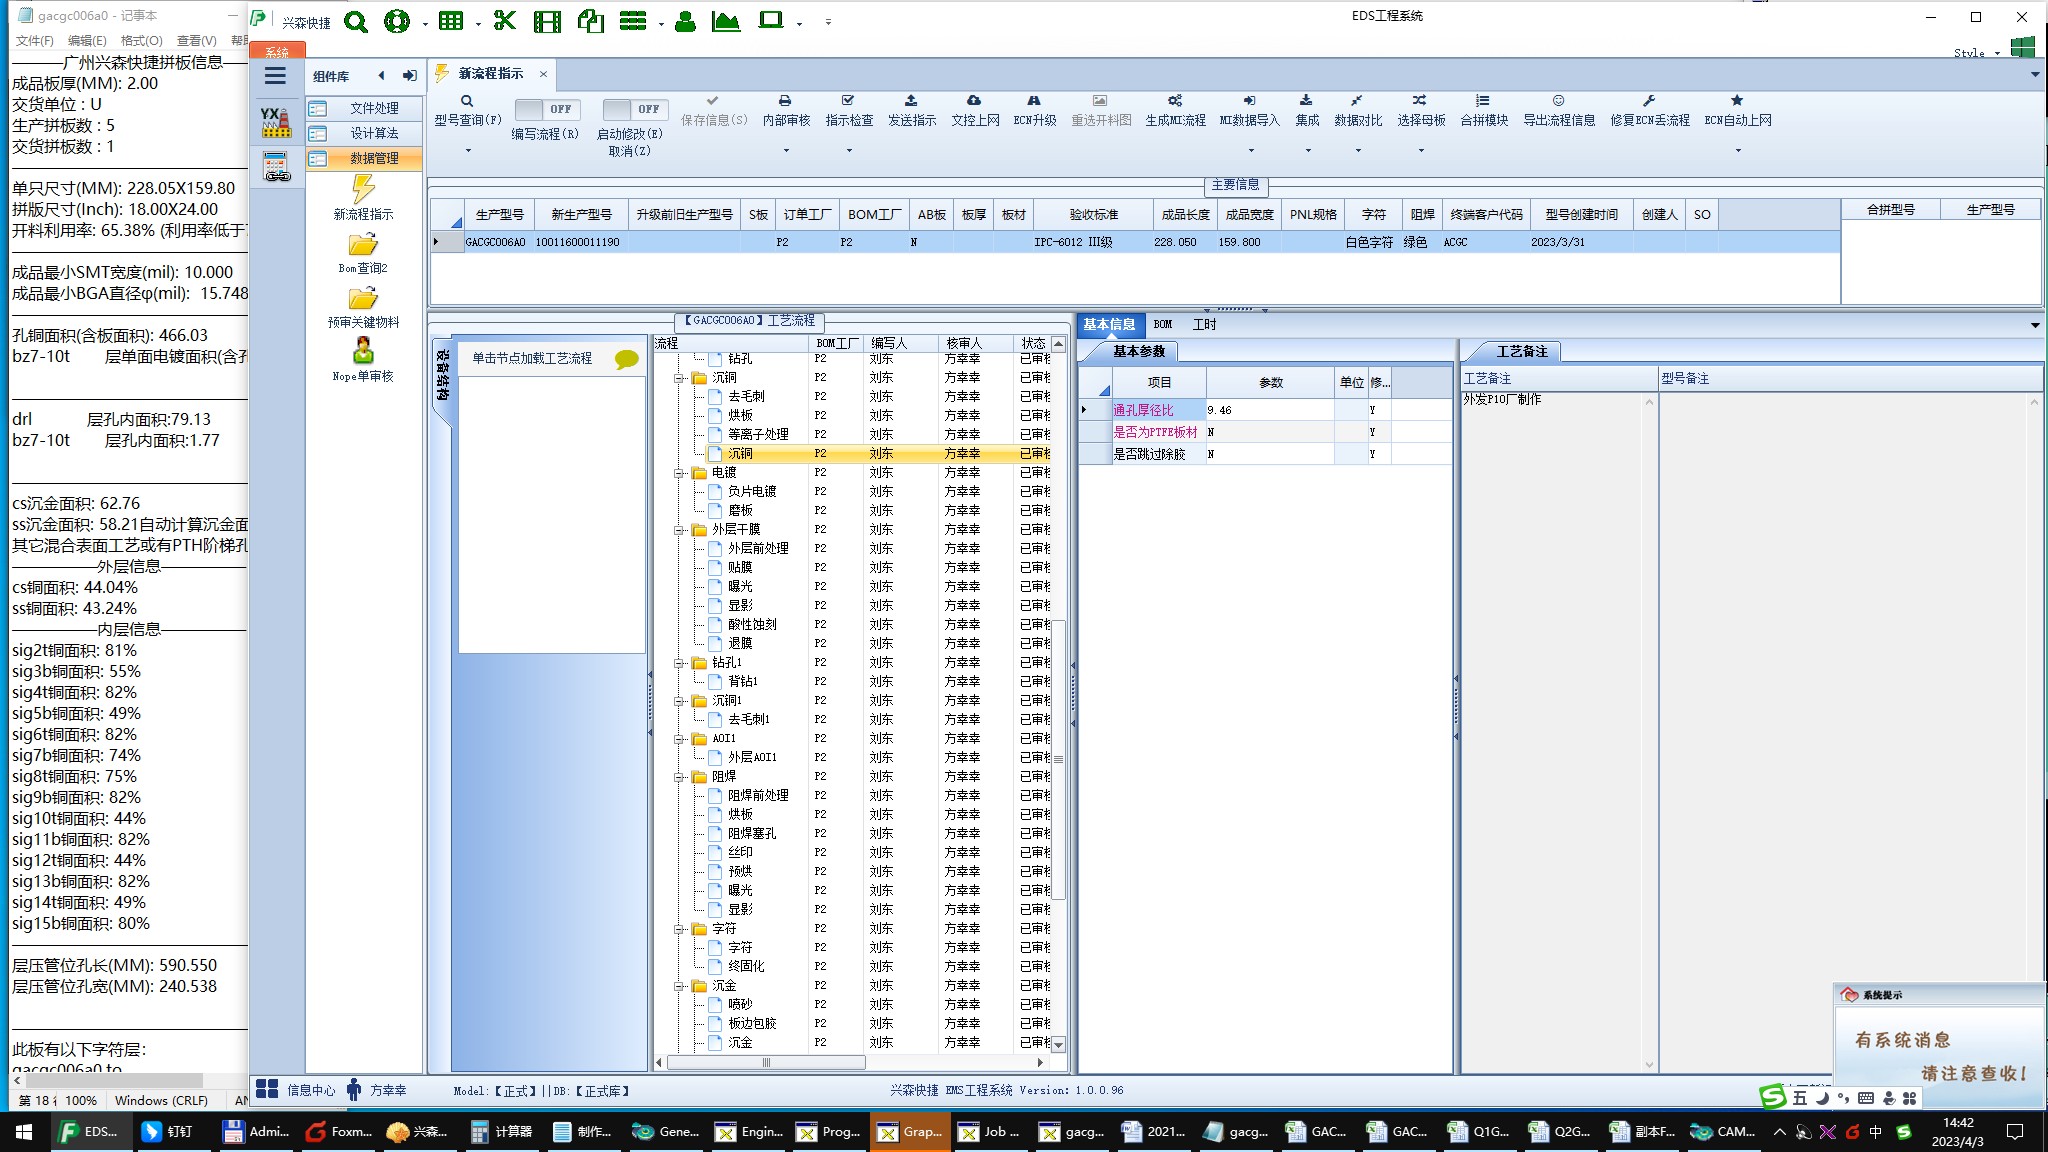Click 导出流程信息 smiley tool
The width and height of the screenshot is (2048, 1152).
tap(1558, 110)
